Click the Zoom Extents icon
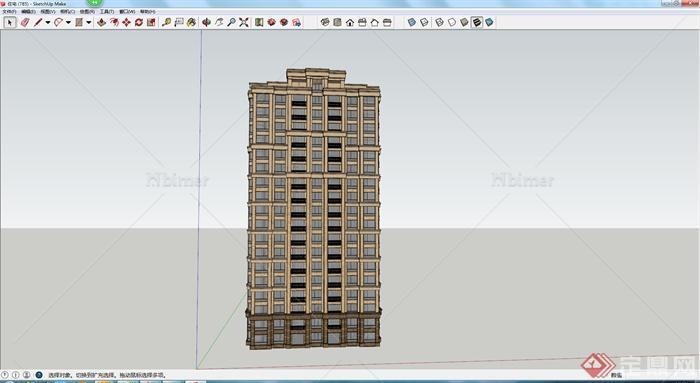 coord(244,22)
